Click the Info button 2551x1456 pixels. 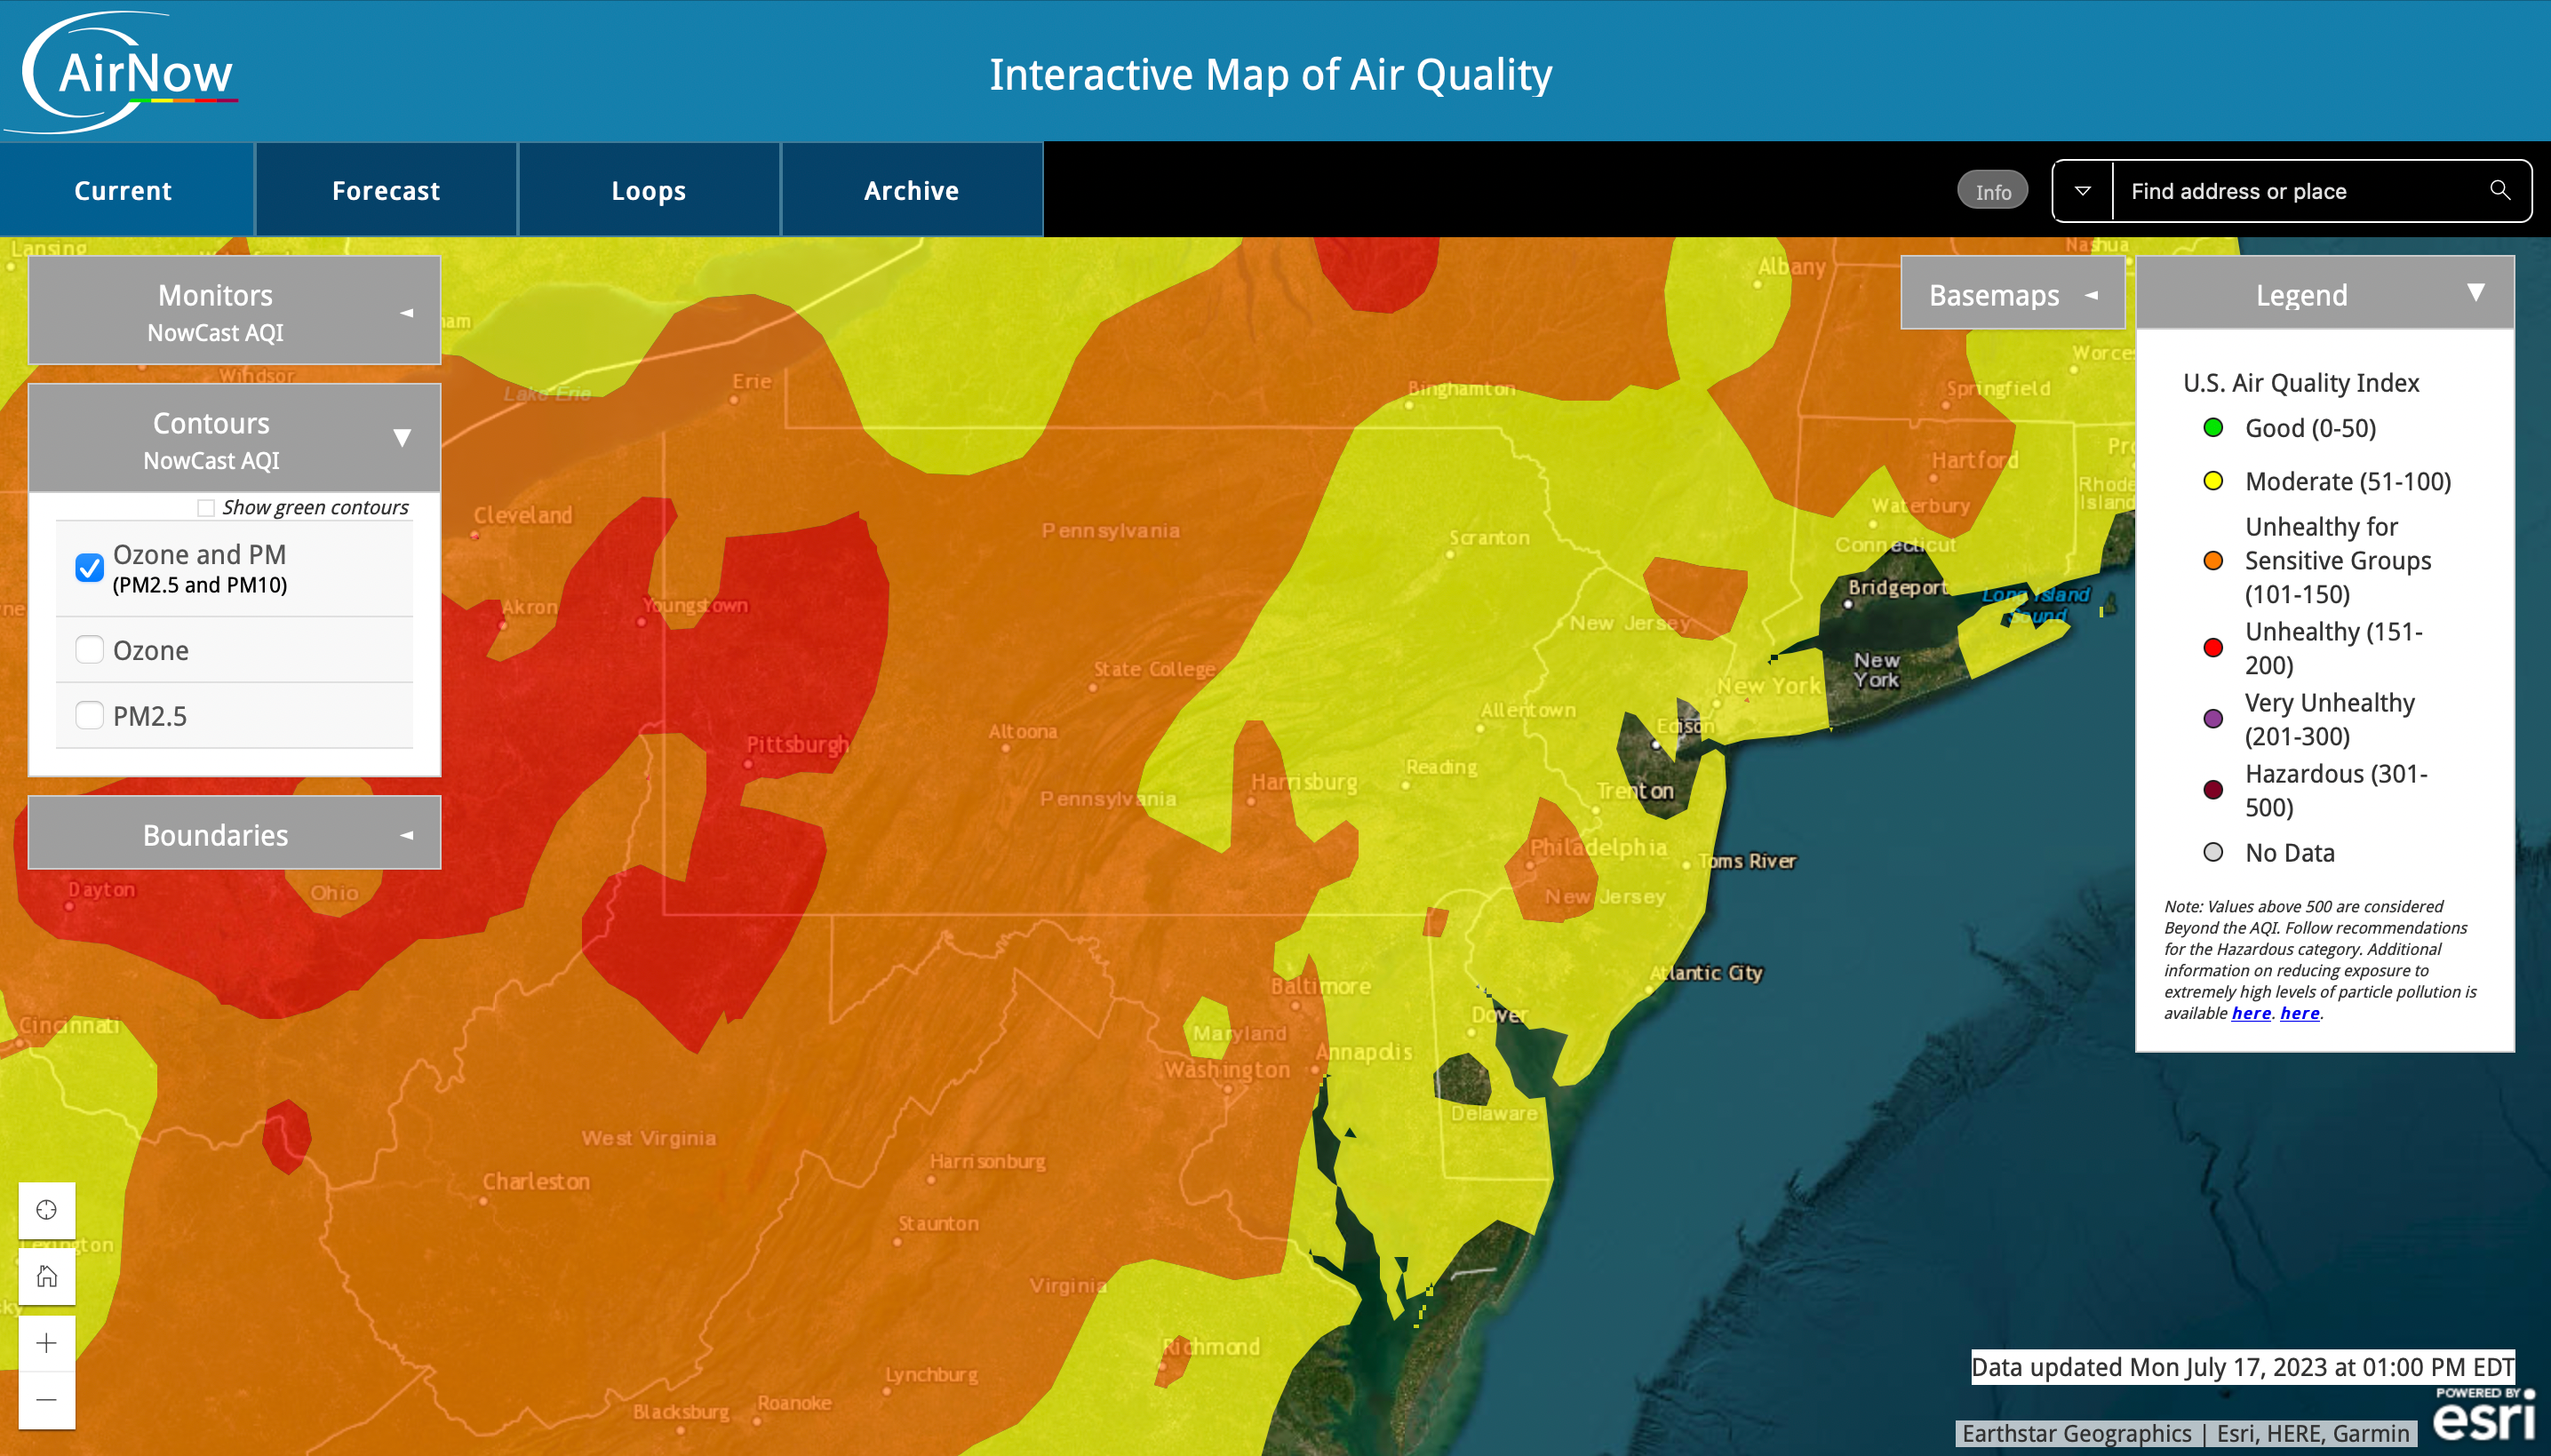click(x=1992, y=191)
